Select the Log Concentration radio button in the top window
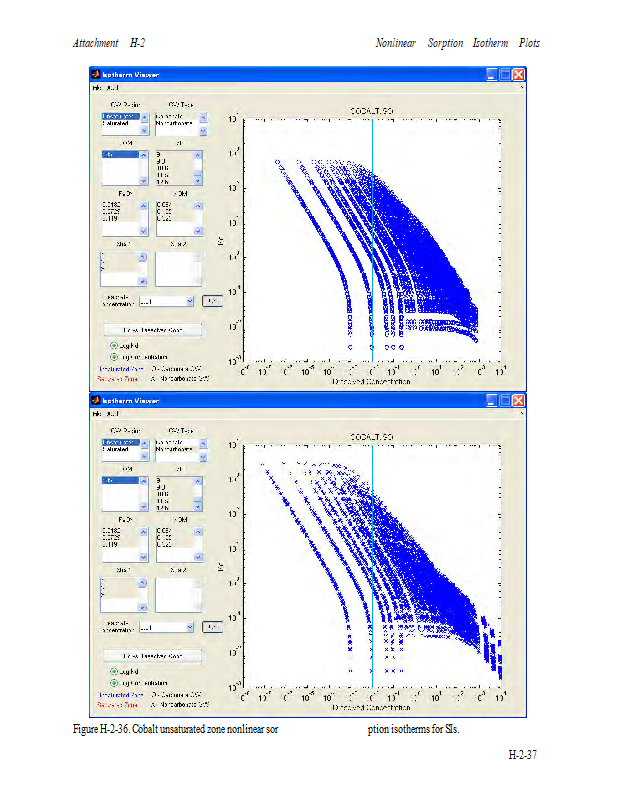The width and height of the screenshot is (618, 800). pyautogui.click(x=114, y=356)
